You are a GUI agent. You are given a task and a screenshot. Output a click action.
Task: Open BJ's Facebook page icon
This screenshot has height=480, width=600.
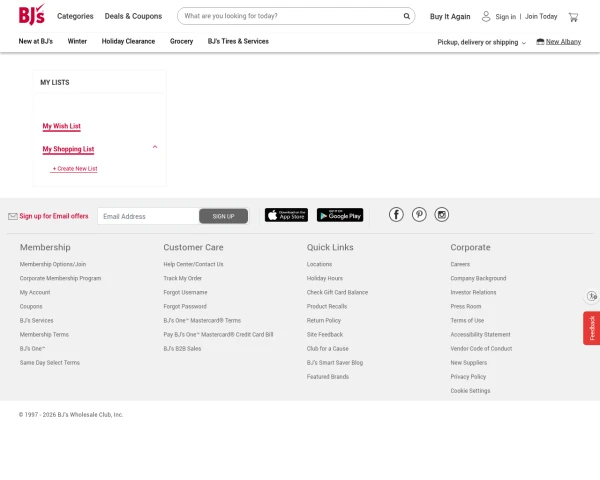(x=396, y=214)
